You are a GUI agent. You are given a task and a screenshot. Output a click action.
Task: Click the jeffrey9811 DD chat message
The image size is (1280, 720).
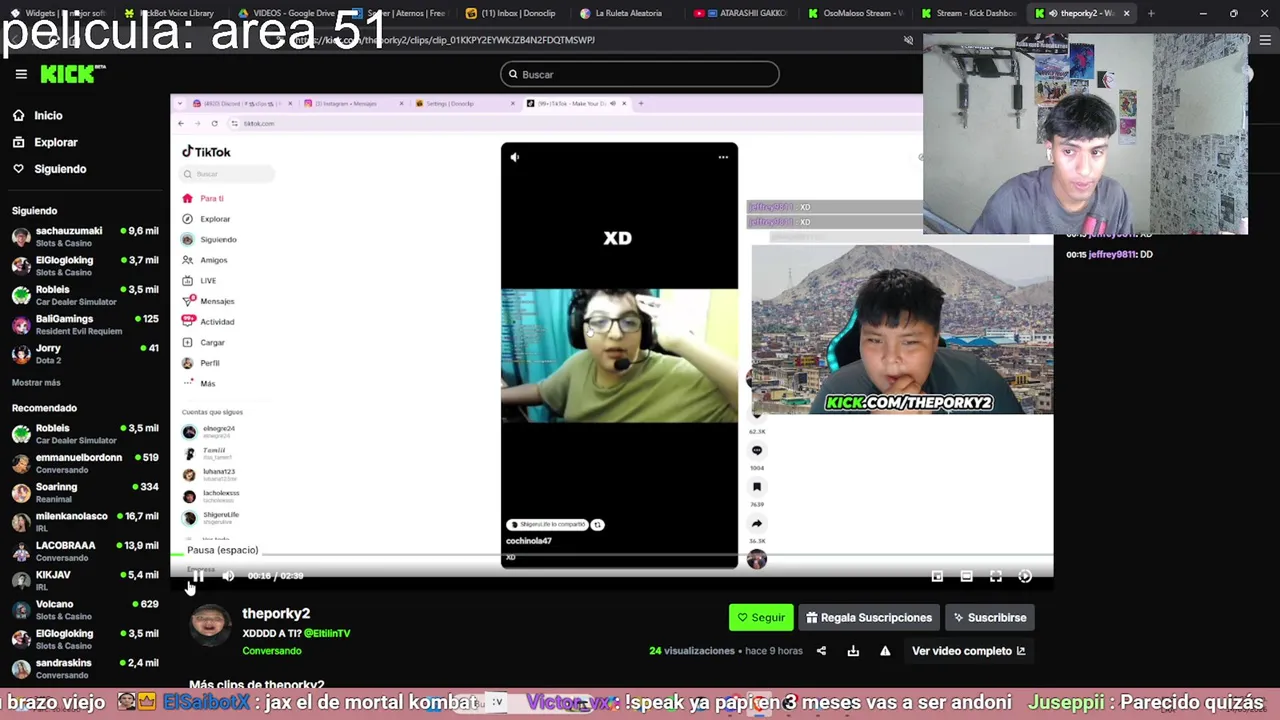click(x=1110, y=254)
